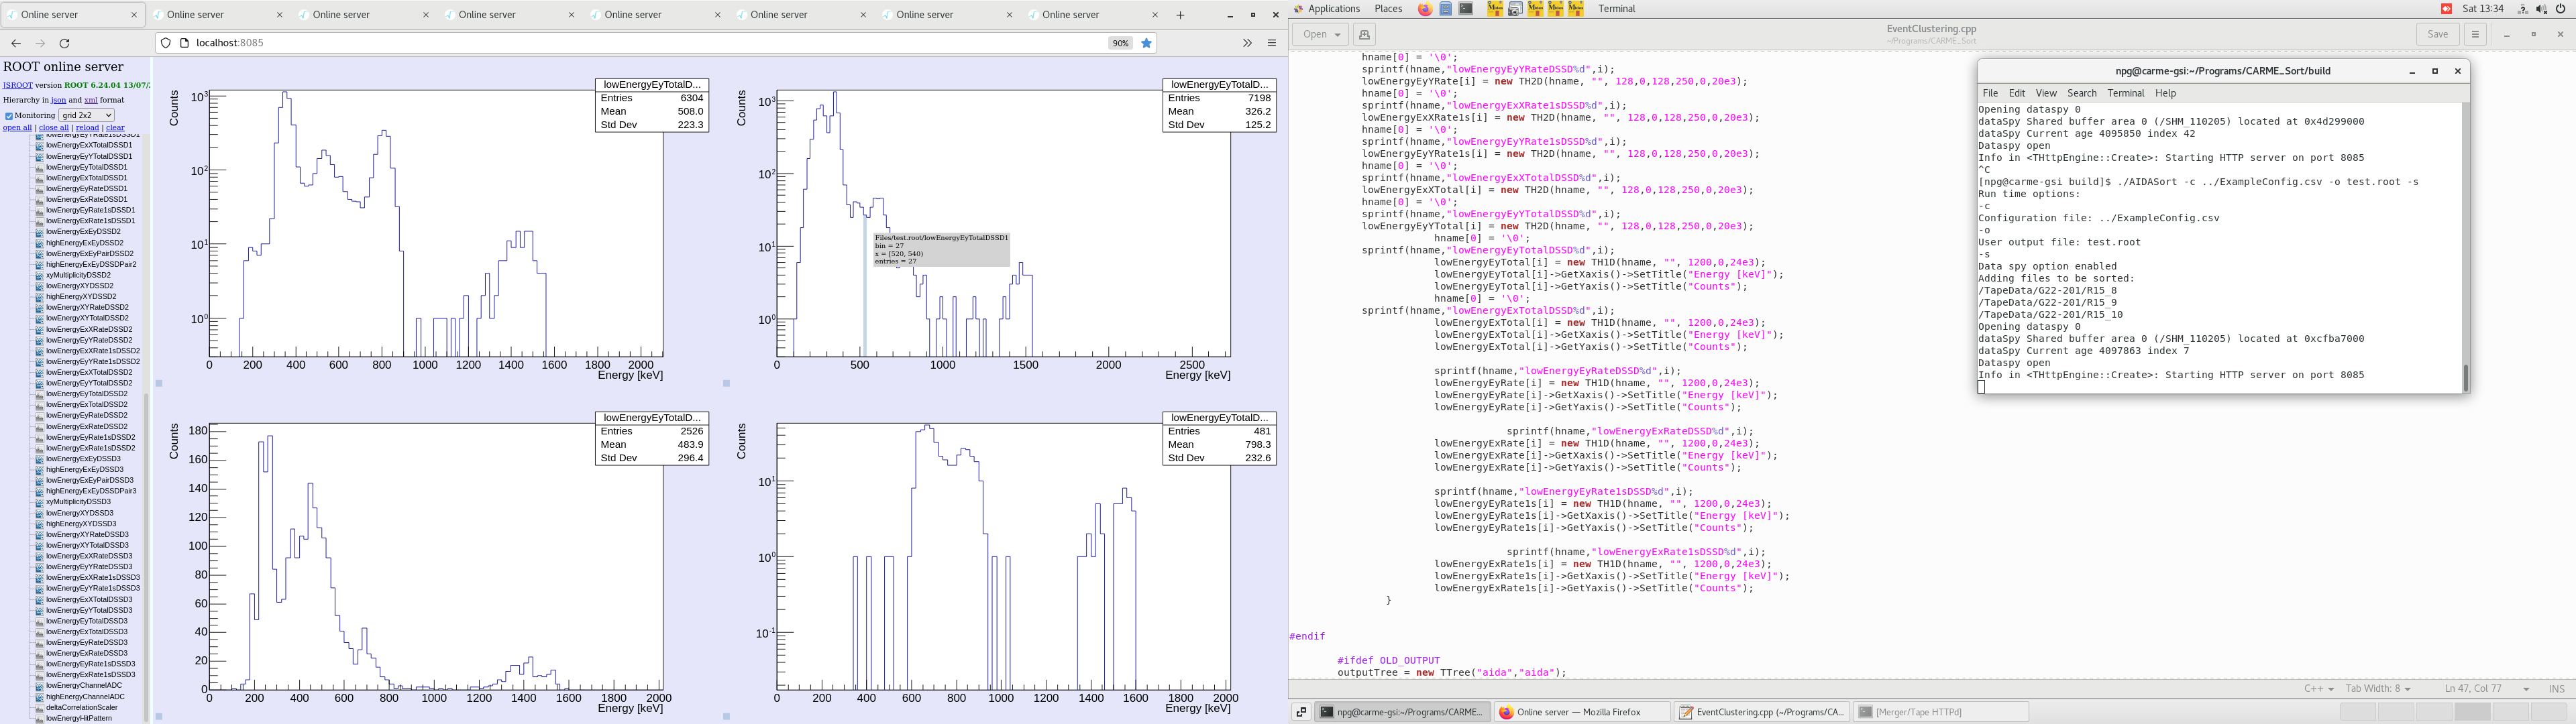The width and height of the screenshot is (2576, 724).
Task: Click the volume icon in system tray
Action: (x=2541, y=9)
